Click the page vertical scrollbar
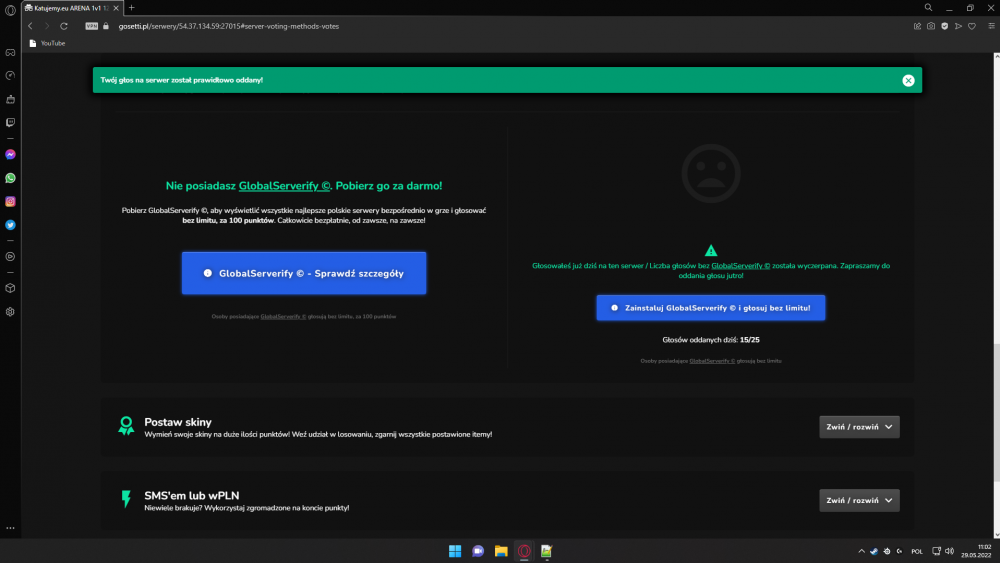Screen dimensions: 1000x563 (x=996, y=413)
